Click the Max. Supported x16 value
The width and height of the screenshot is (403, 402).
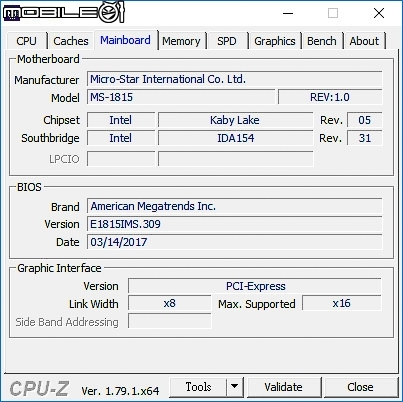[342, 303]
